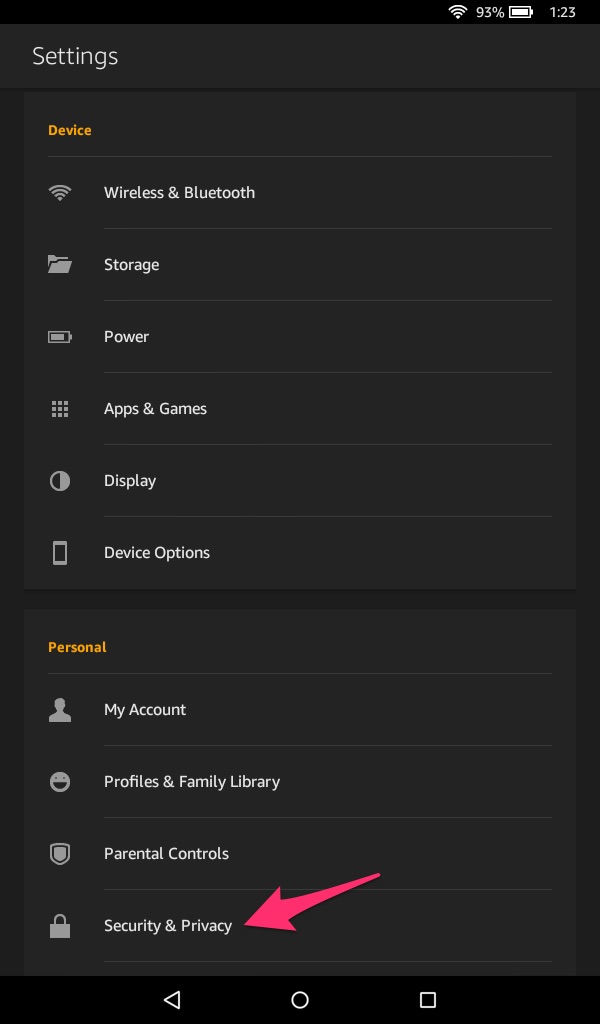Image resolution: width=600 pixels, height=1024 pixels.
Task: Open Wireless & Bluetooth settings
Action: tap(179, 193)
